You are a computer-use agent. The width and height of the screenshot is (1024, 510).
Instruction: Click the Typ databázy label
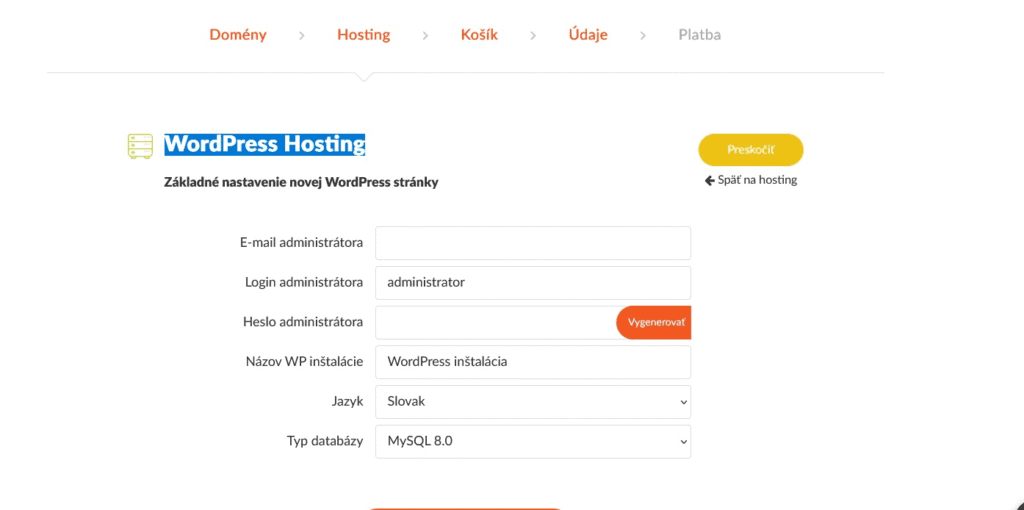tap(325, 441)
